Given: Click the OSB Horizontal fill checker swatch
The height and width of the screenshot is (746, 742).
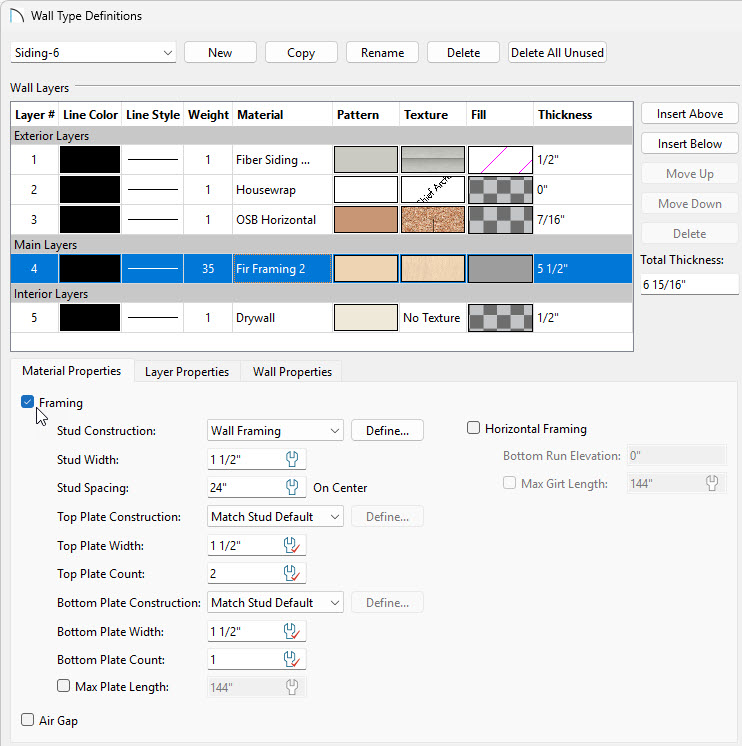Looking at the screenshot, I should click(x=500, y=219).
